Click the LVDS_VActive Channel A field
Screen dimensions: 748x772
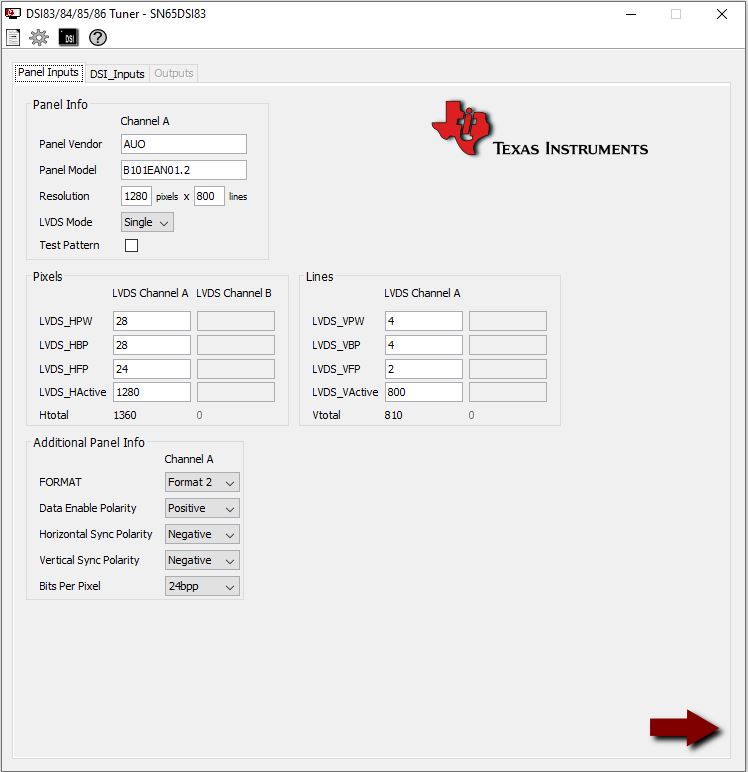423,392
